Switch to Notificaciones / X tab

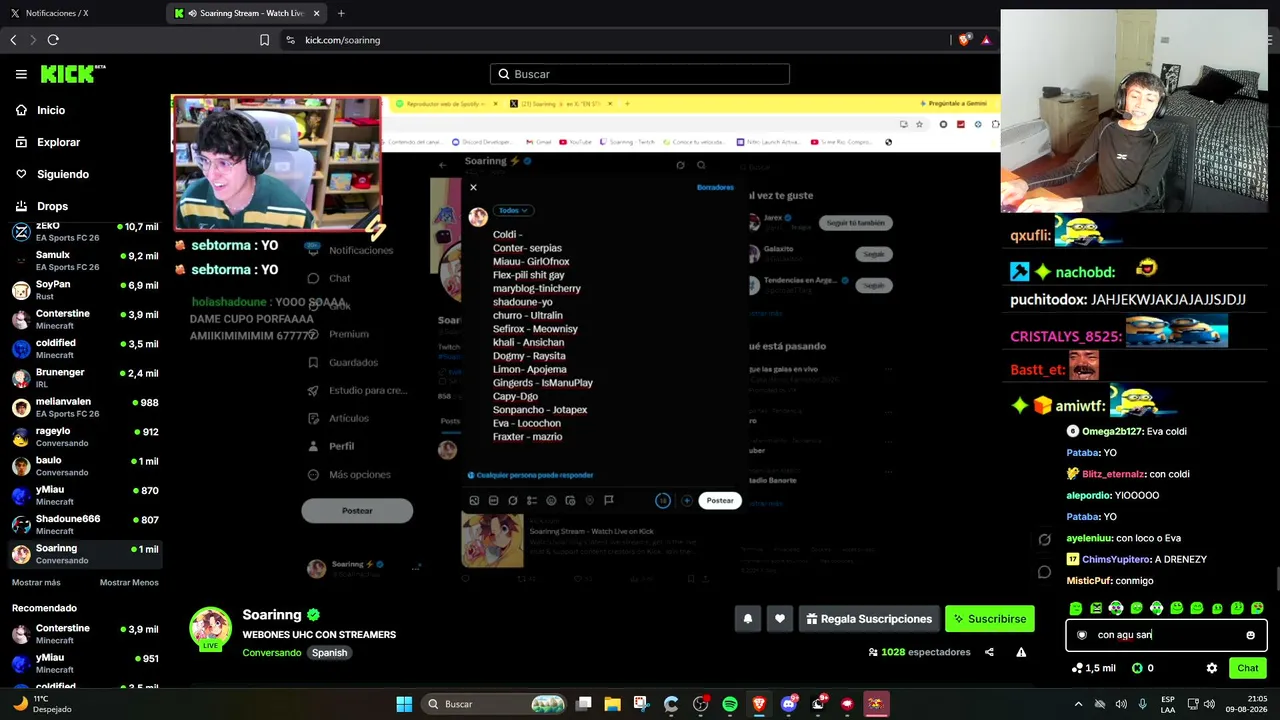(82, 13)
